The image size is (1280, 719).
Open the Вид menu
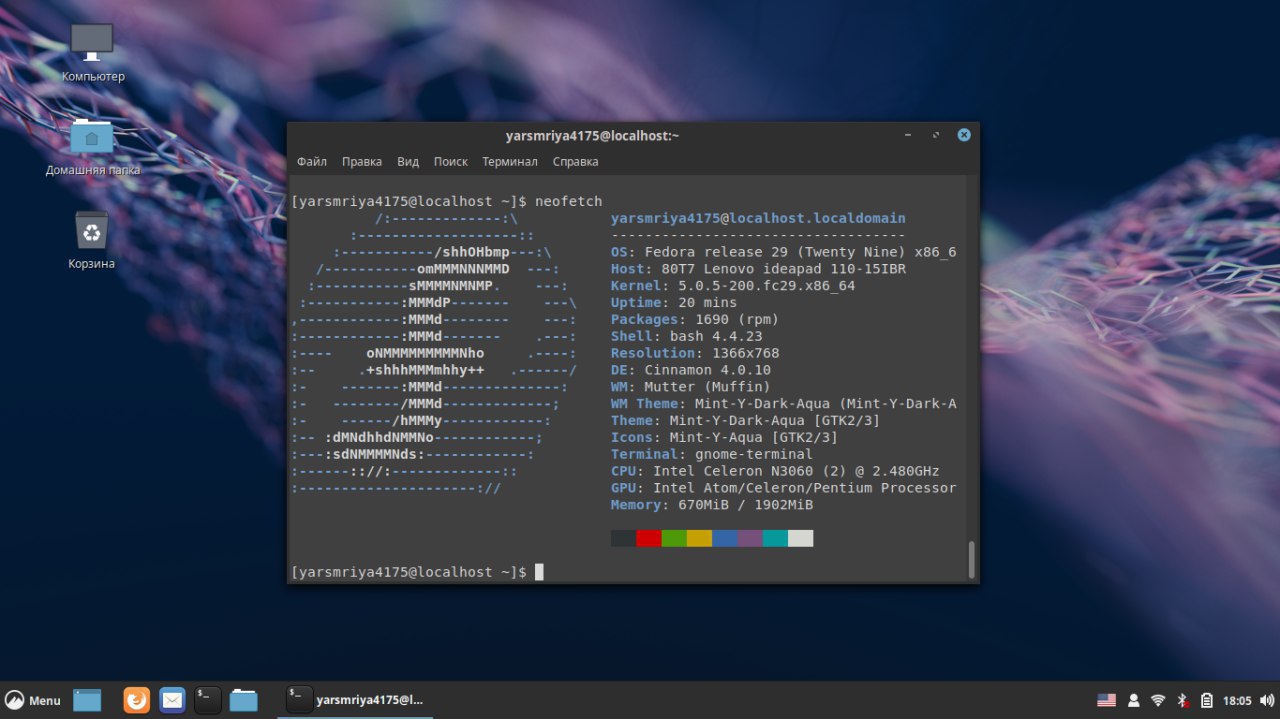408,161
